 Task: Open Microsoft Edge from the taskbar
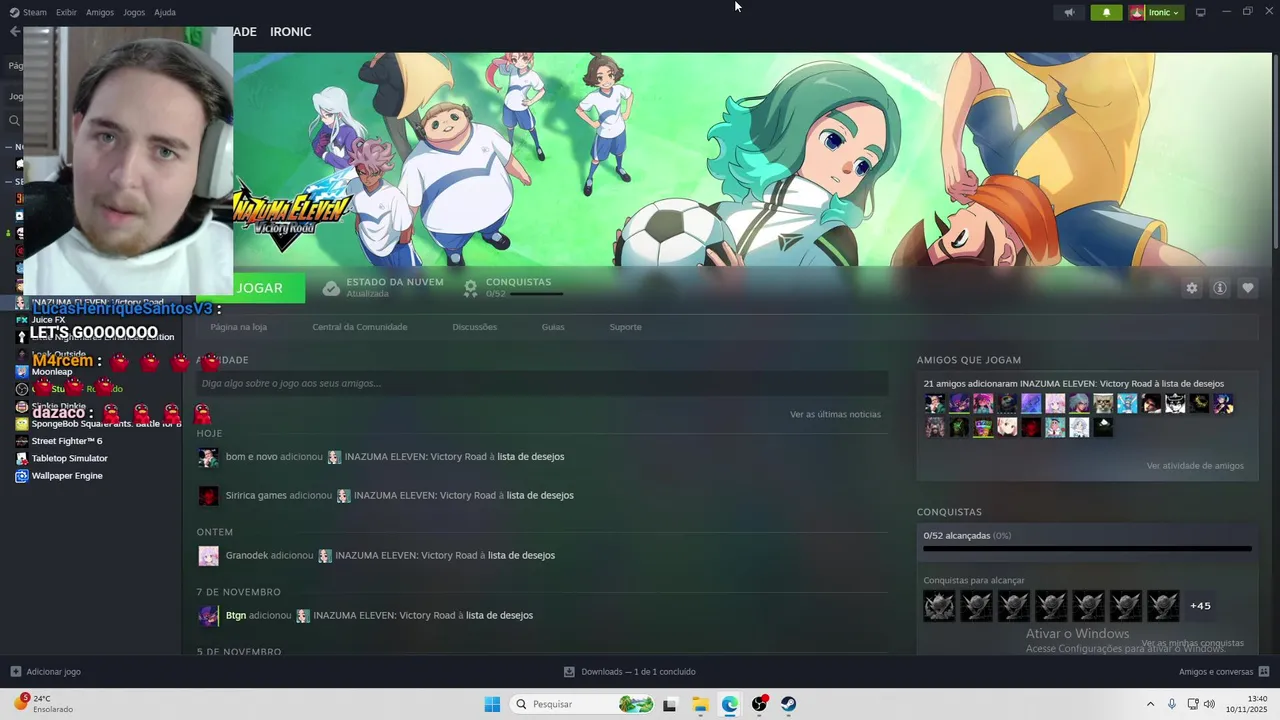click(x=730, y=705)
